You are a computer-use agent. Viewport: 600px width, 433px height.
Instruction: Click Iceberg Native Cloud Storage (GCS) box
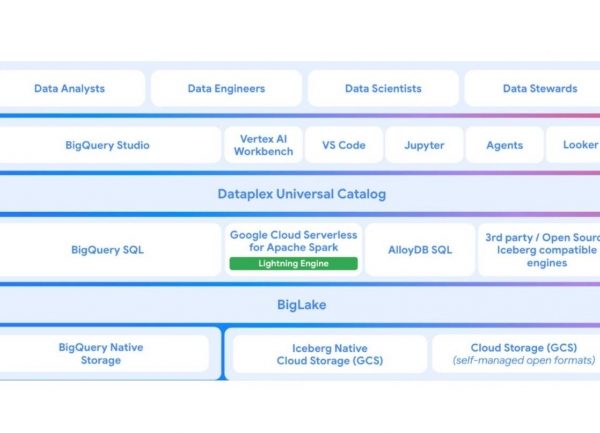click(x=330, y=354)
